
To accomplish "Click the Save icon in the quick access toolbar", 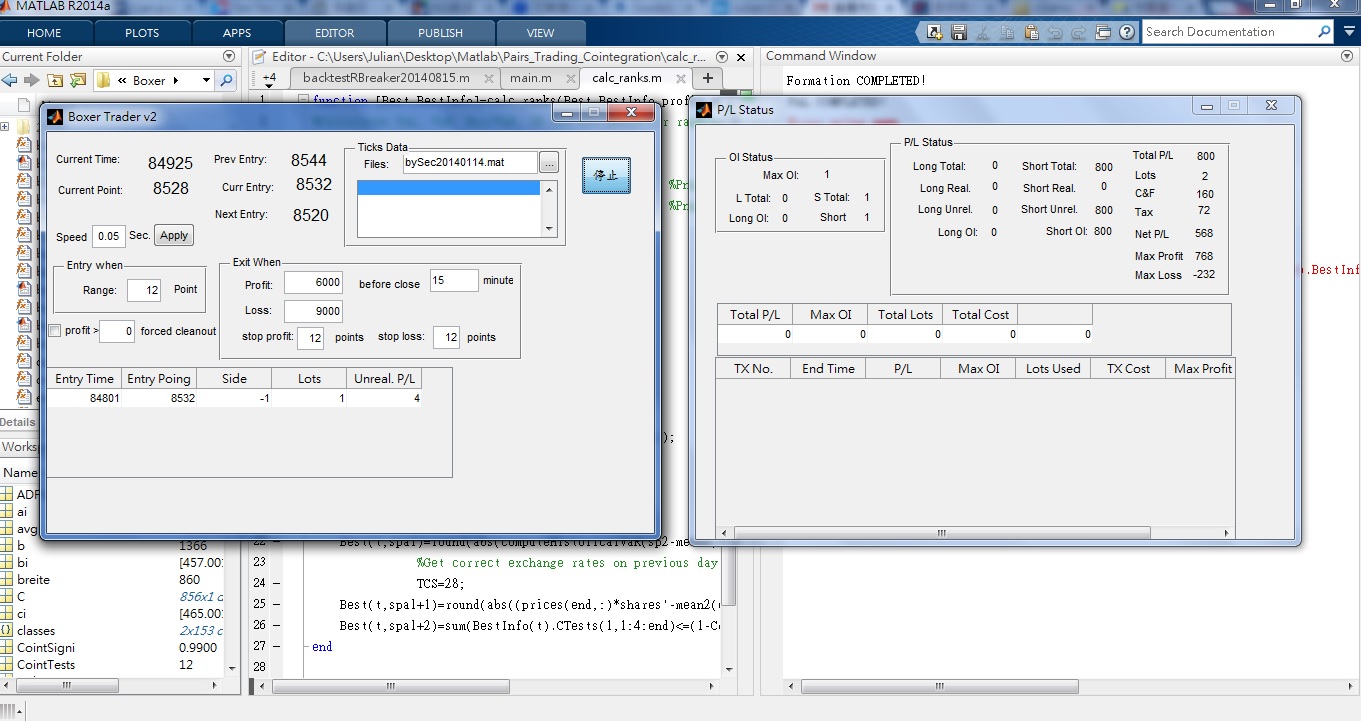I will point(959,32).
